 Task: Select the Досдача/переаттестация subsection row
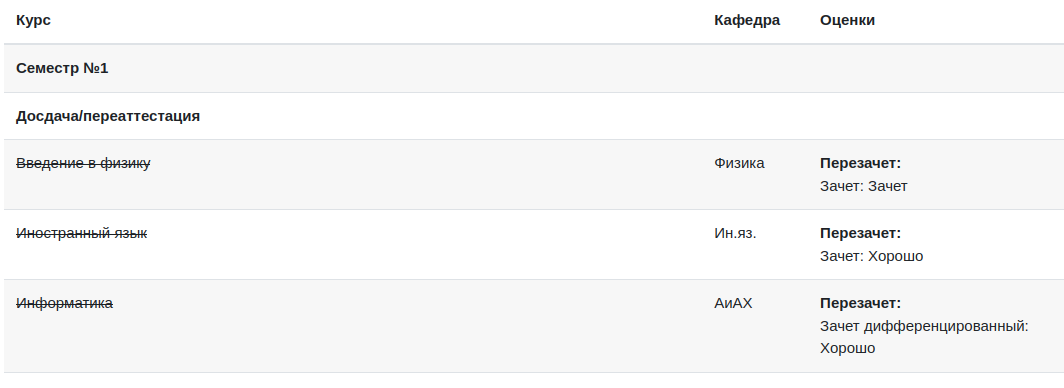tap(532, 116)
